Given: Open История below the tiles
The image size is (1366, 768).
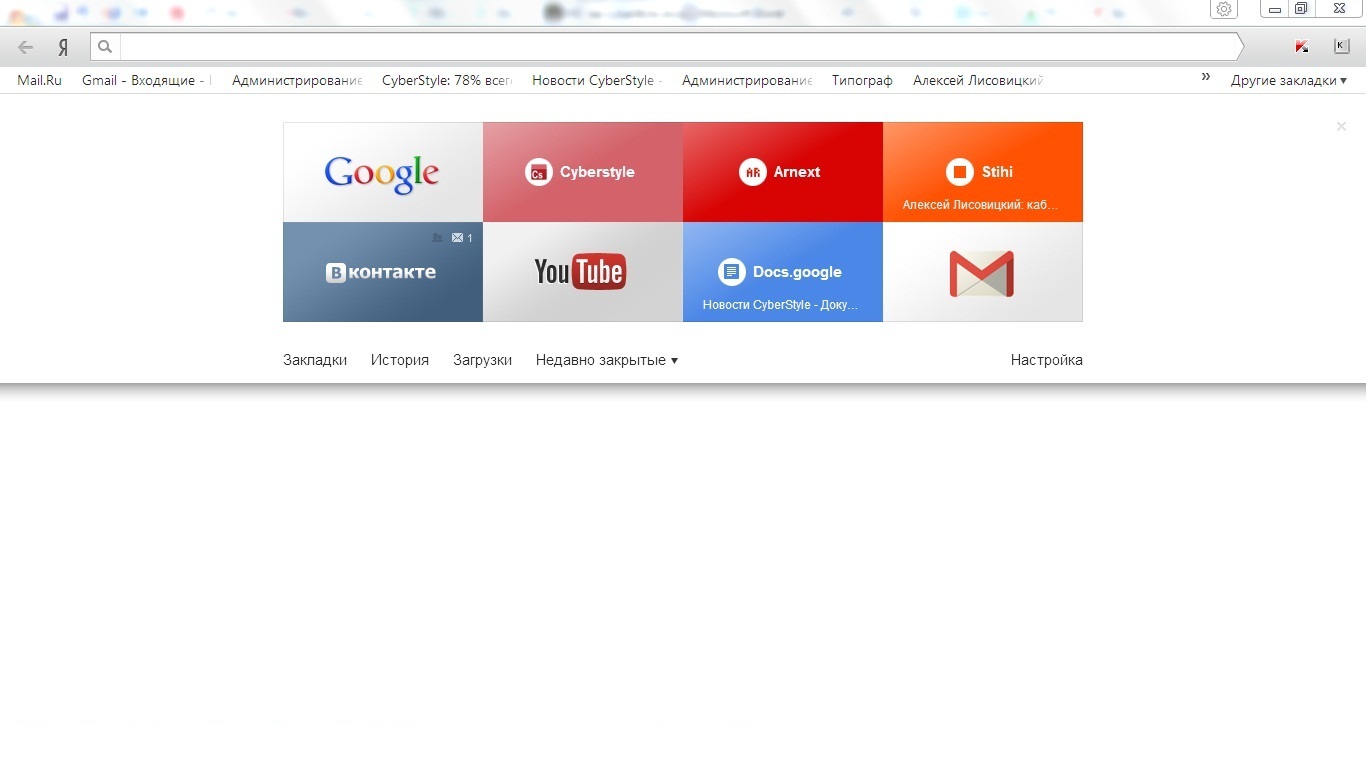Looking at the screenshot, I should click(x=400, y=360).
